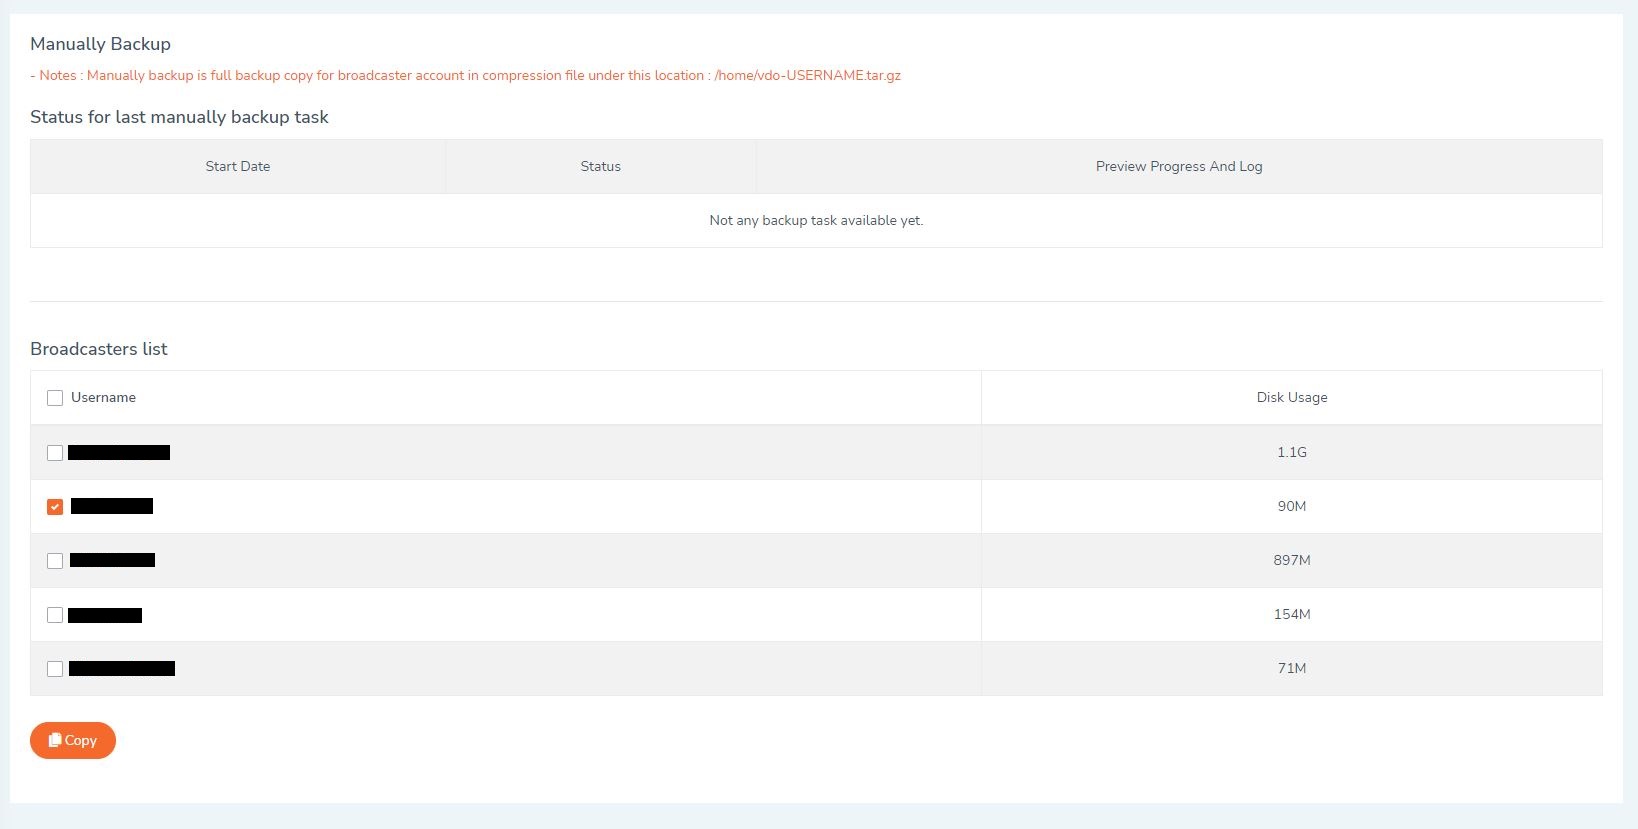Viewport: 1638px width, 829px height.
Task: Click the Broadcasters list heading
Action: point(99,349)
